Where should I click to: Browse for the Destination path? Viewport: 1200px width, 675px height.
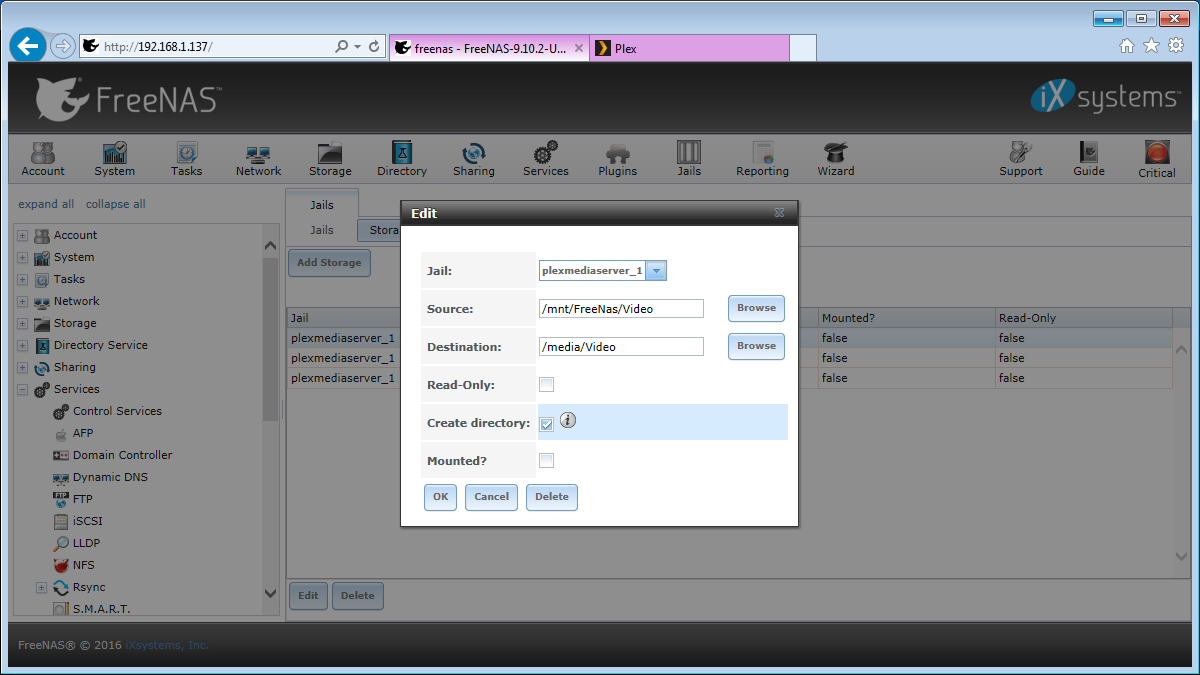click(756, 346)
